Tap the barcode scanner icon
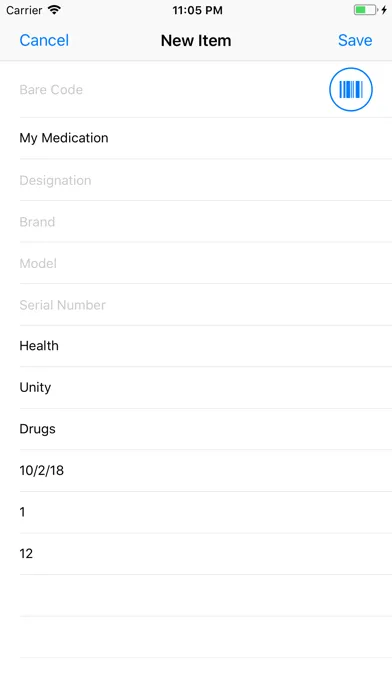This screenshot has width=392, height=696. point(351,89)
